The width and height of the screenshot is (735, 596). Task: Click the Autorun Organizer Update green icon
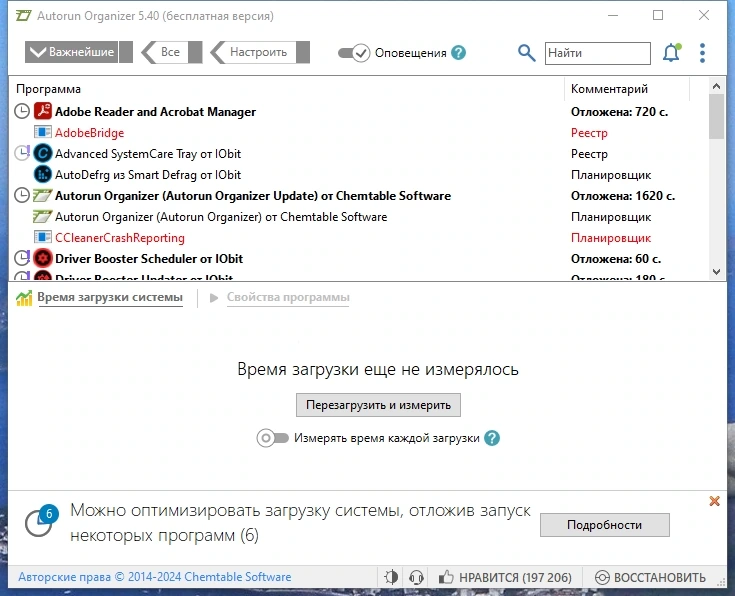pyautogui.click(x=42, y=195)
